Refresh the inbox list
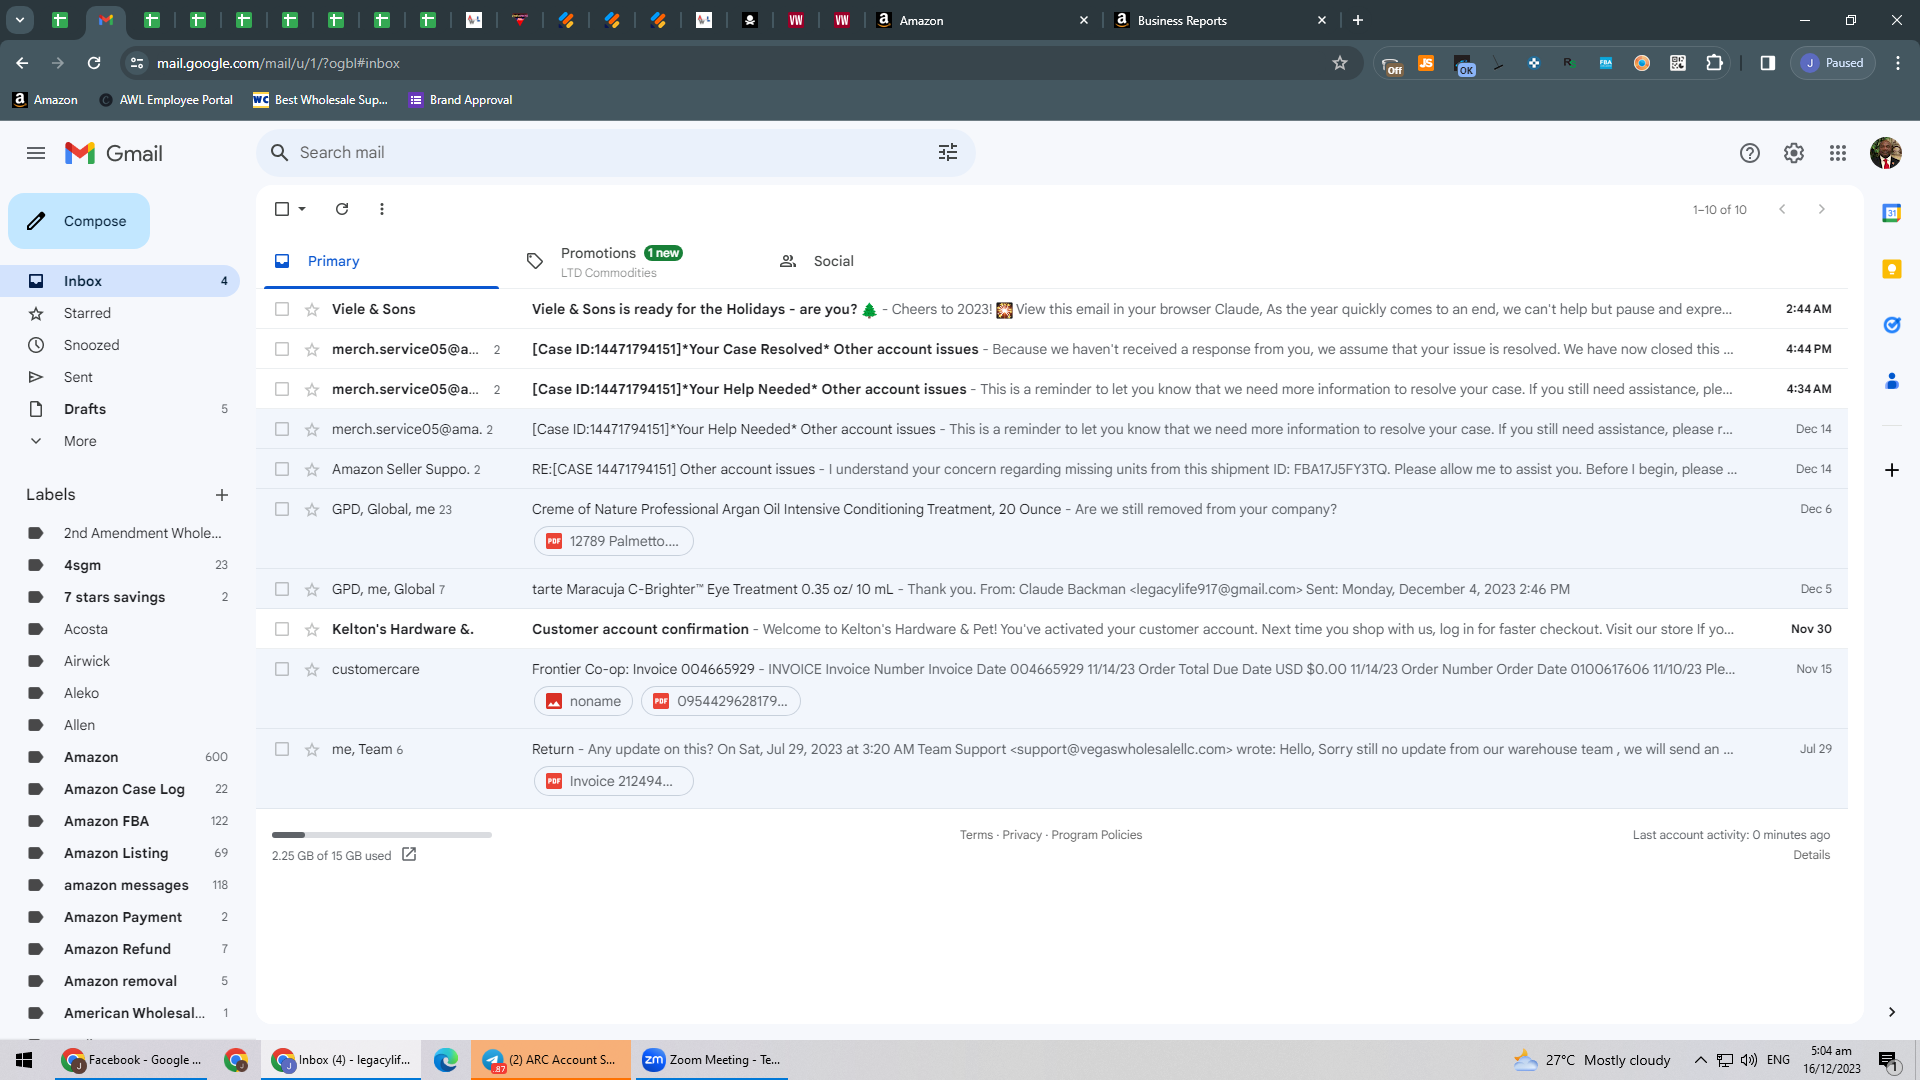Screen dimensions: 1920x1080 [x=342, y=209]
